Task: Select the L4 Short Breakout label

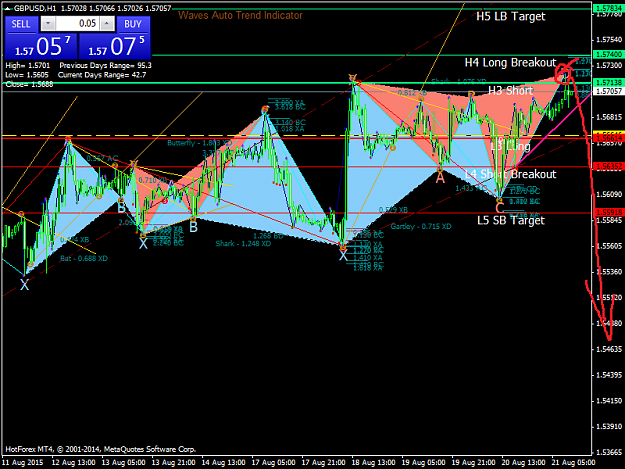Action: pyautogui.click(x=511, y=174)
